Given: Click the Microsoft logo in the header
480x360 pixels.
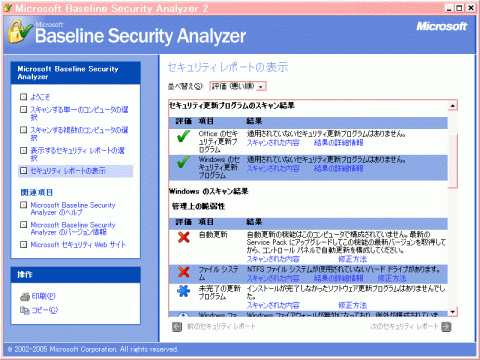Looking at the screenshot, I should point(442,26).
